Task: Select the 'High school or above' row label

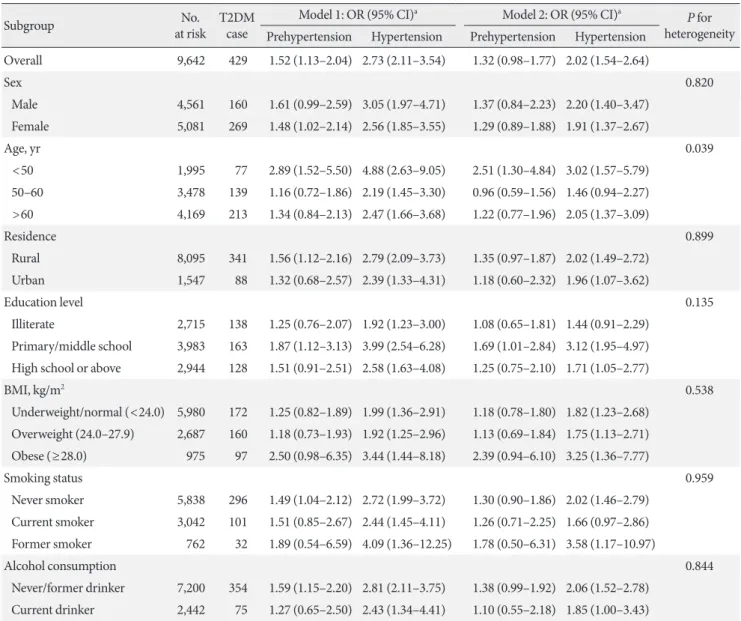Action: click(x=66, y=368)
